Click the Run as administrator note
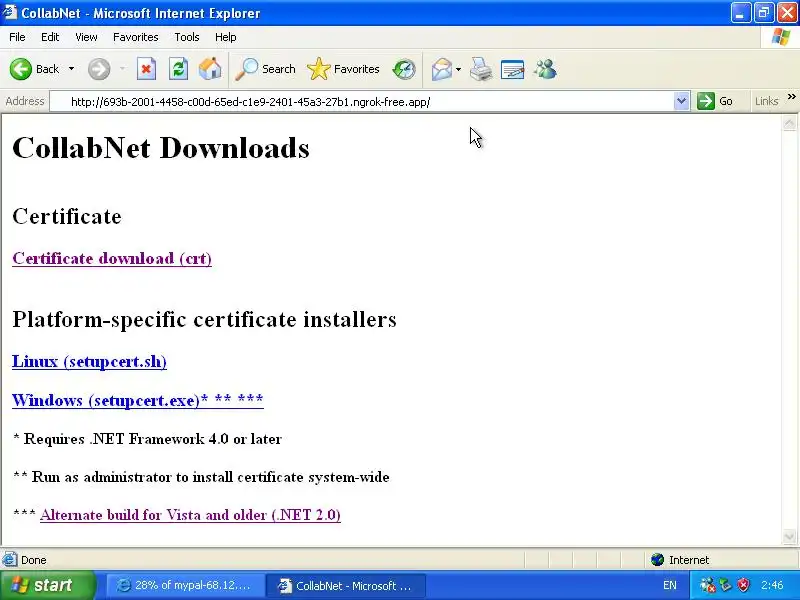 (201, 477)
